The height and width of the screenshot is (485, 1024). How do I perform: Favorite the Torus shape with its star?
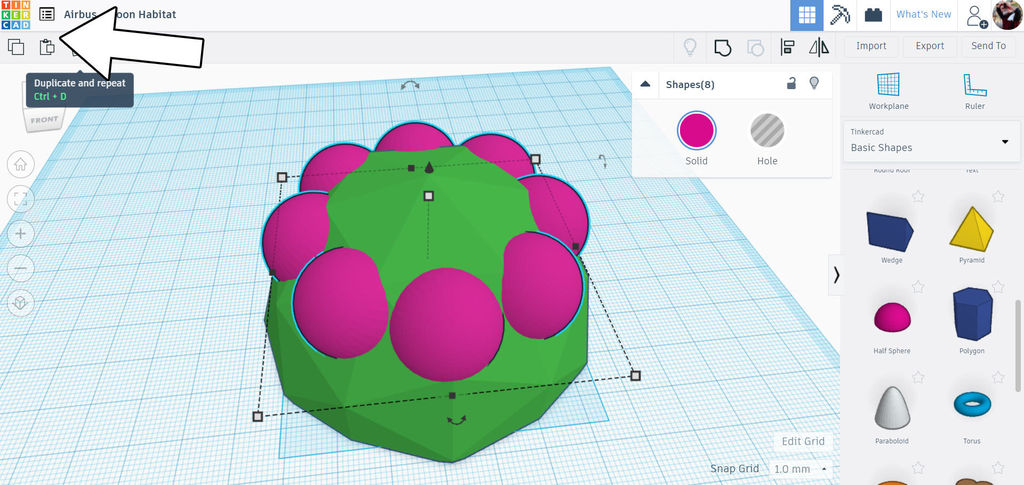point(998,377)
